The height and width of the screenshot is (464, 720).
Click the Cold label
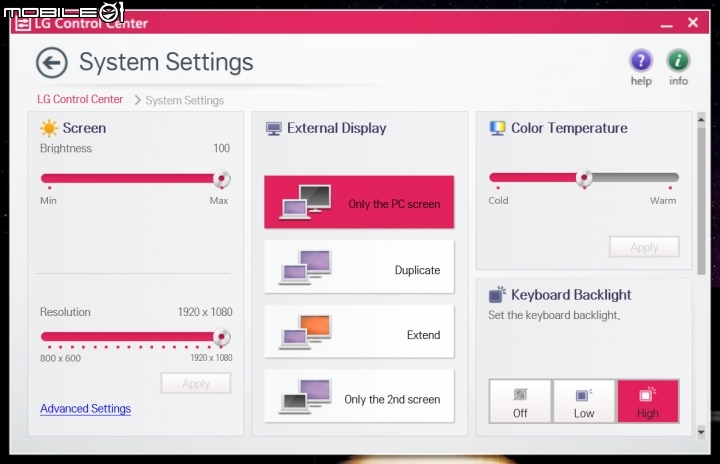[x=498, y=200]
